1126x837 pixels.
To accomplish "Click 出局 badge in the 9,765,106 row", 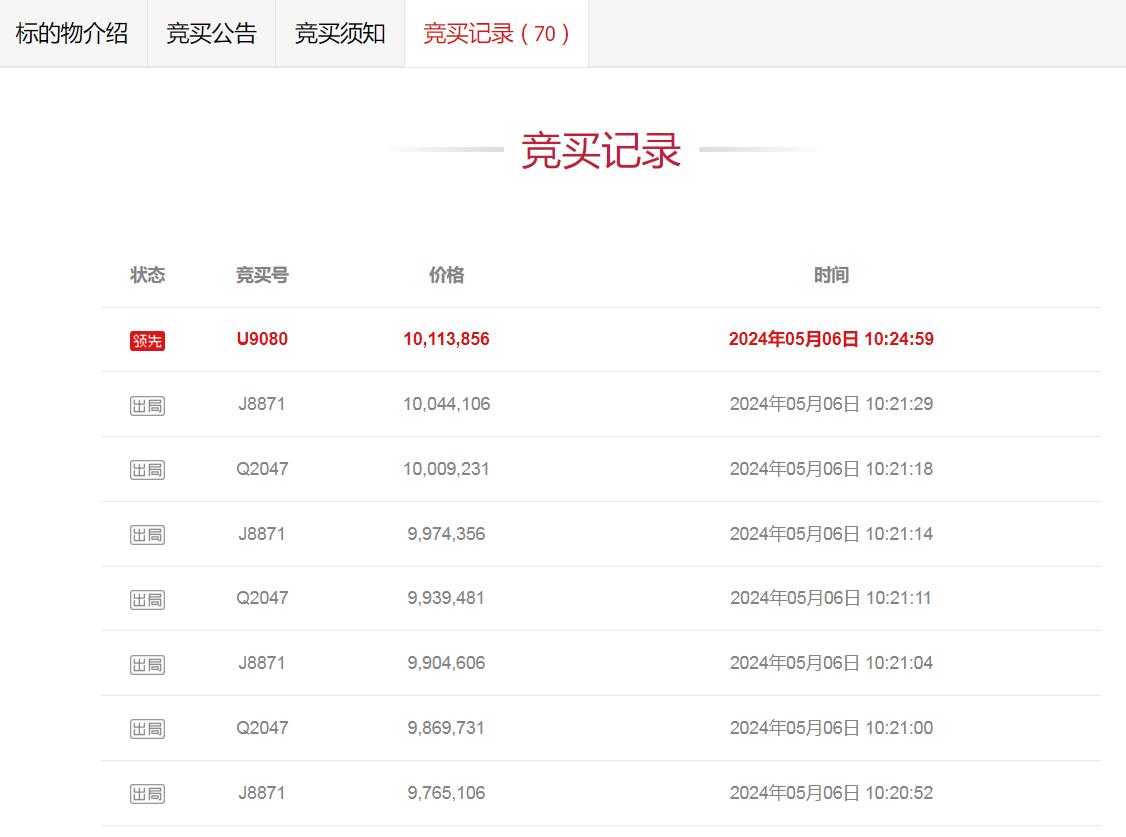I will pos(147,794).
